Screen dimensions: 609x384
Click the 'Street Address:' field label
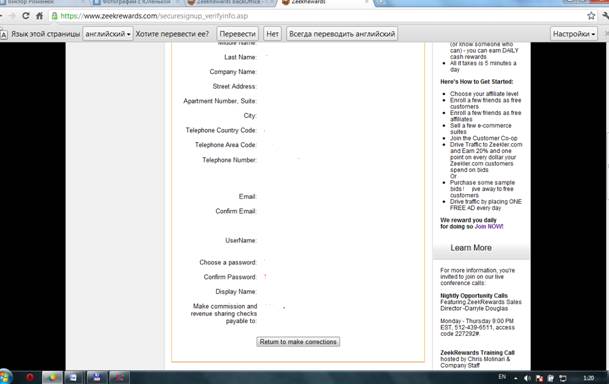pos(234,86)
